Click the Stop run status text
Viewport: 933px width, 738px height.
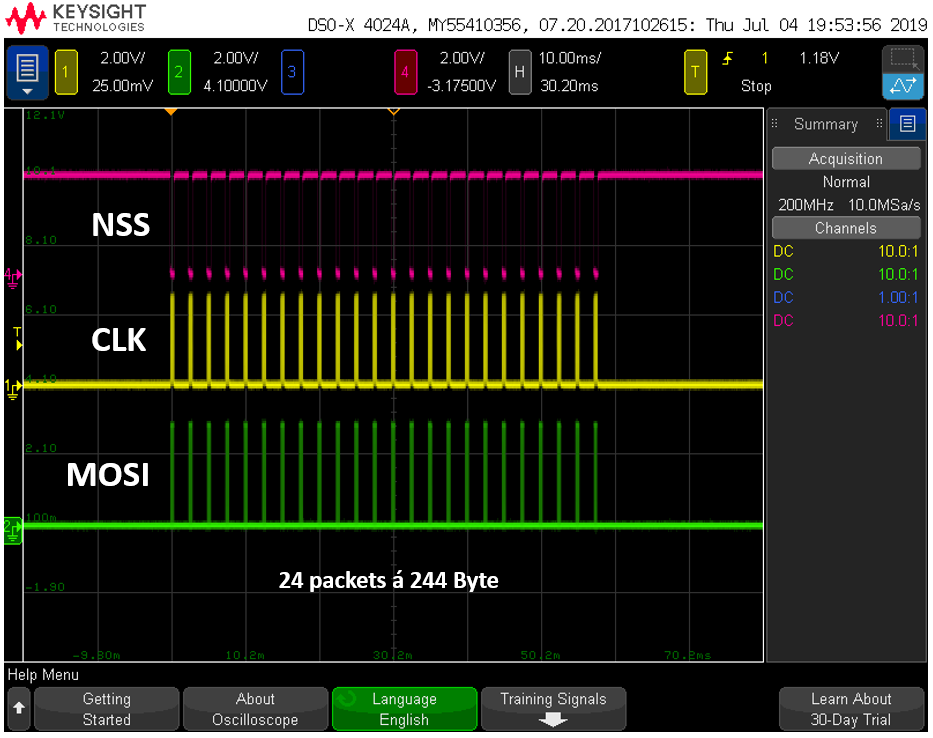(756, 86)
